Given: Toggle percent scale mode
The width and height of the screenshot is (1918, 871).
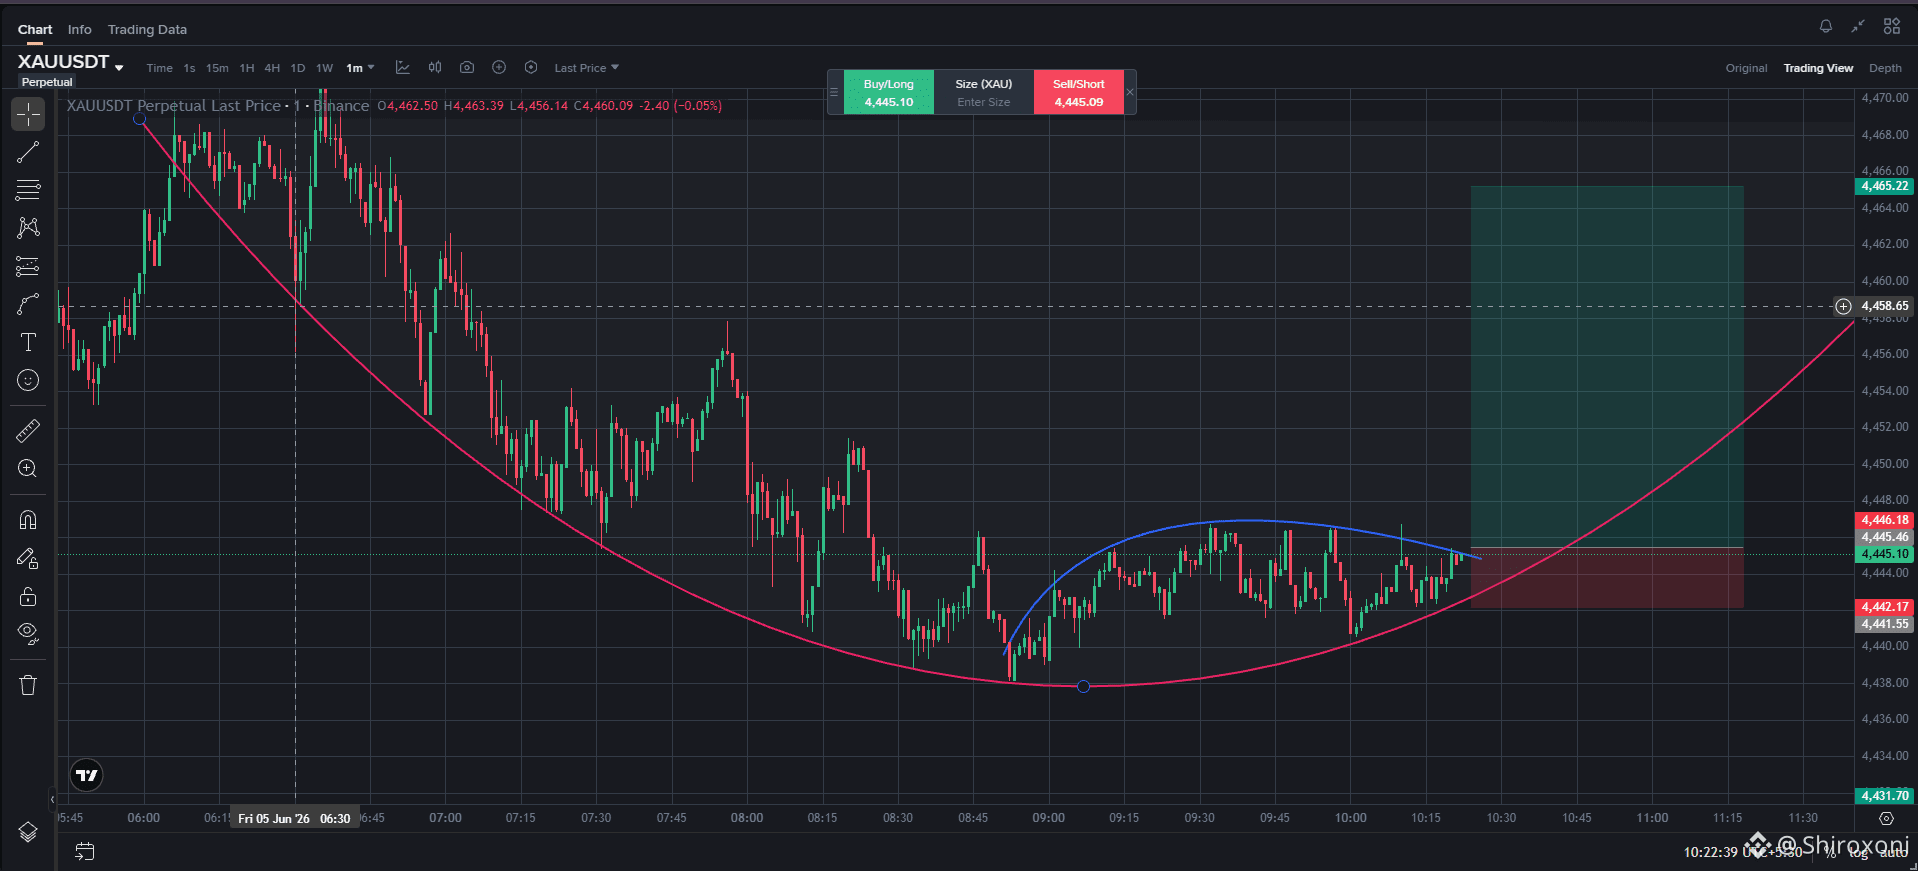Looking at the screenshot, I should (1831, 853).
